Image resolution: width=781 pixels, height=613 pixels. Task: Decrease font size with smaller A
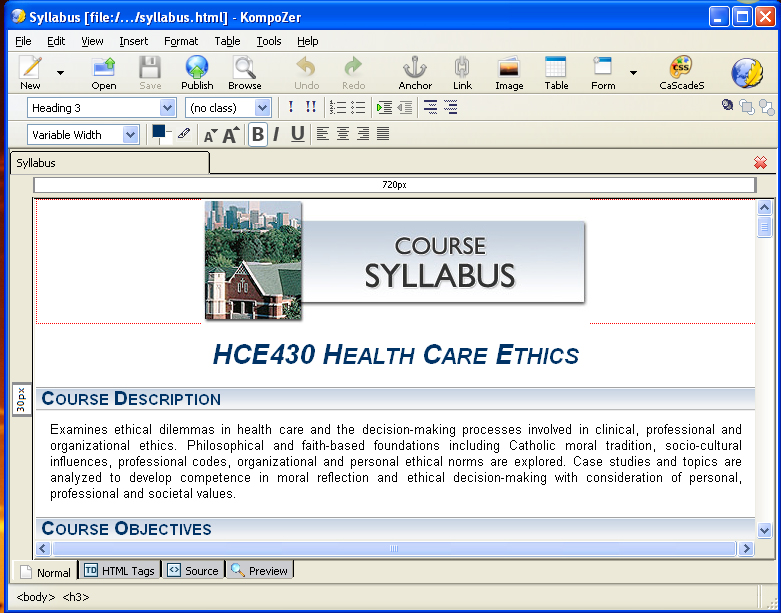[x=210, y=134]
